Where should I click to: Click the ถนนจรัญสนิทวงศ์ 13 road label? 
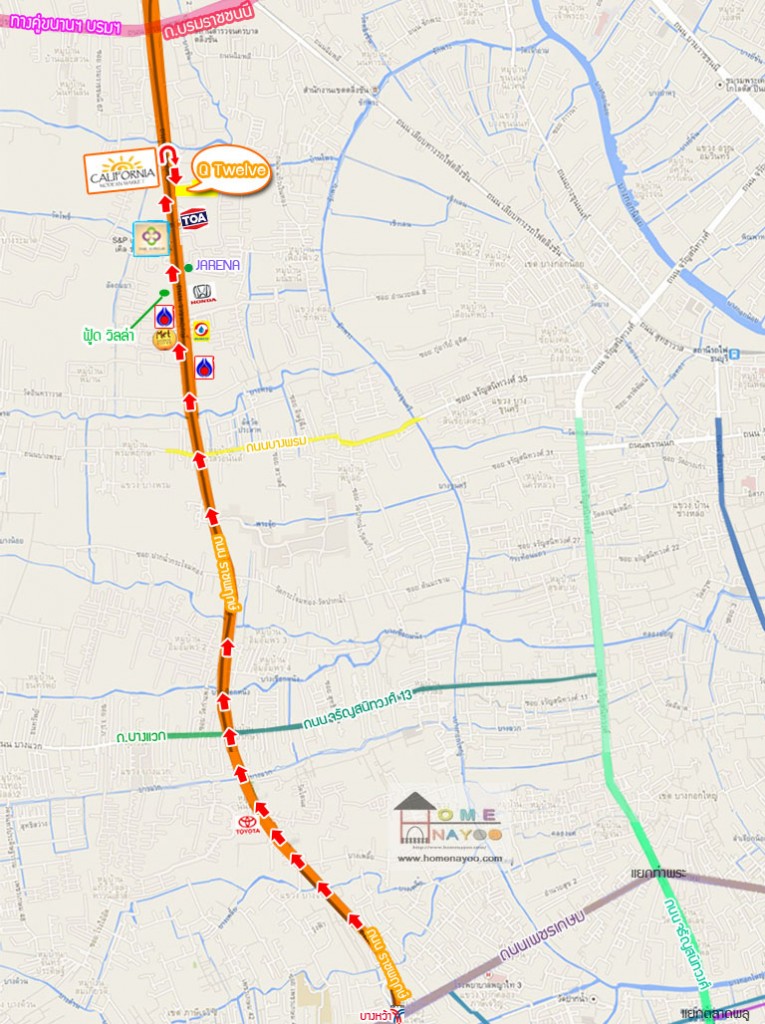[x=357, y=712]
